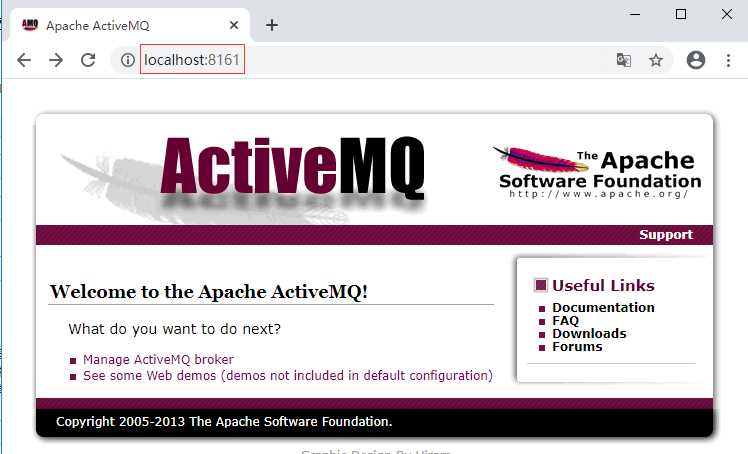Click the ActiveMQ logo banner

(292, 167)
